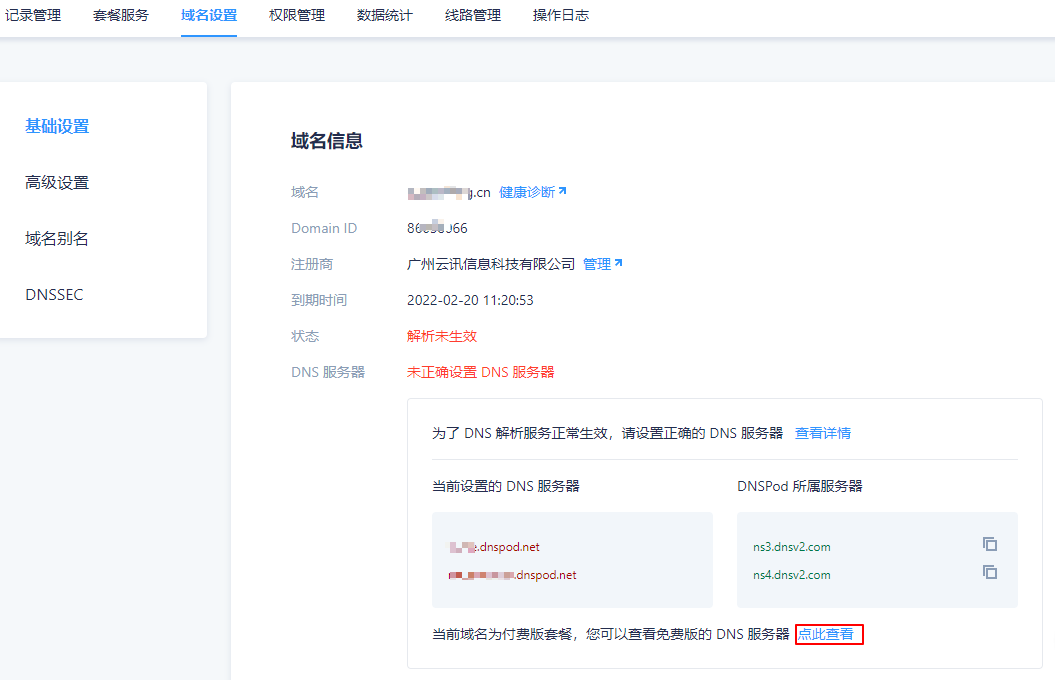View the 操作日志 tab

click(561, 16)
